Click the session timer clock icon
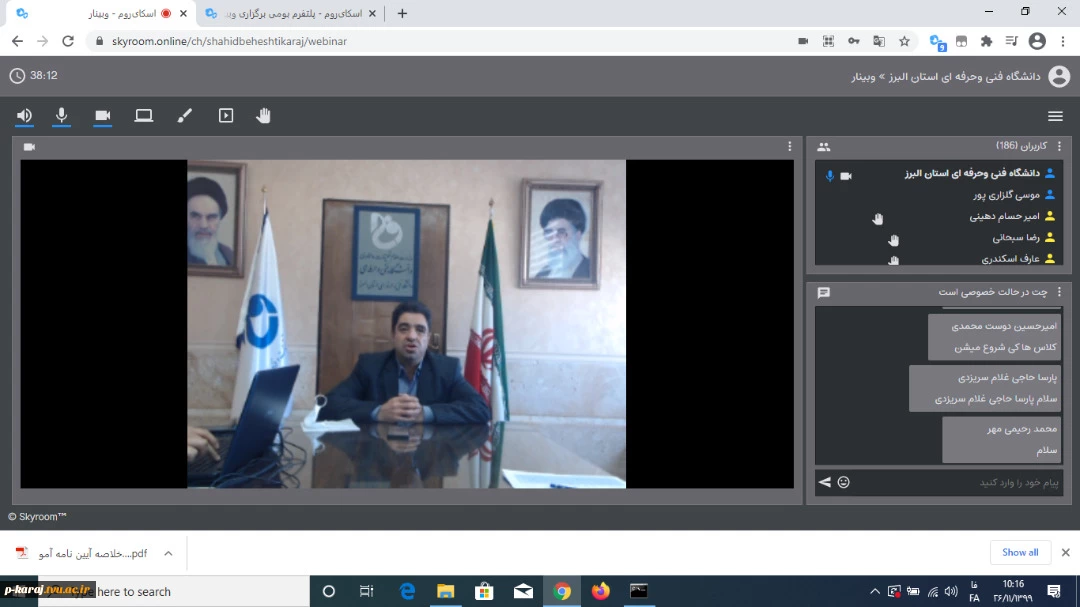 pos(17,76)
